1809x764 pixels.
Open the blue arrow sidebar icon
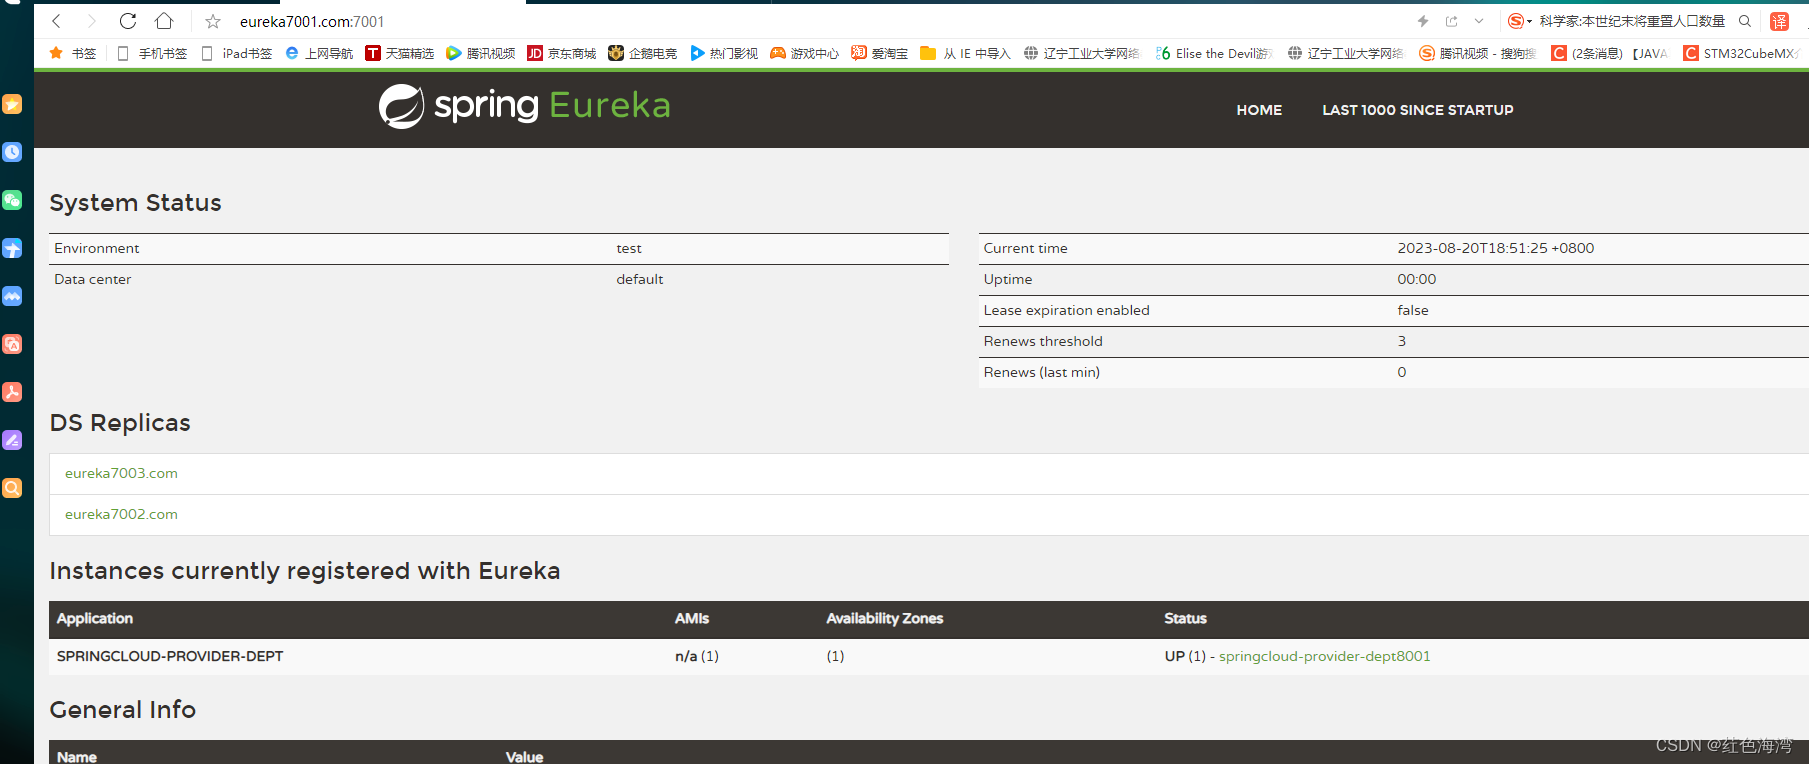tap(12, 248)
